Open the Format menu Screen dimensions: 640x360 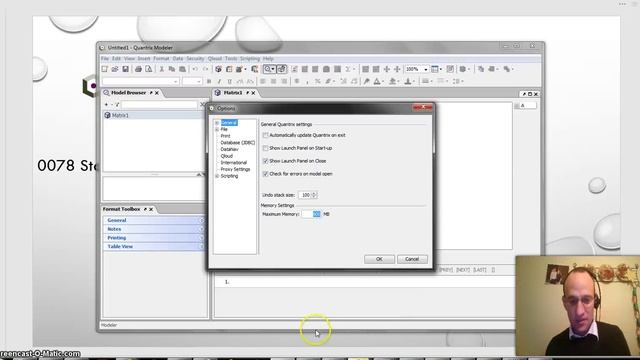click(x=161, y=59)
